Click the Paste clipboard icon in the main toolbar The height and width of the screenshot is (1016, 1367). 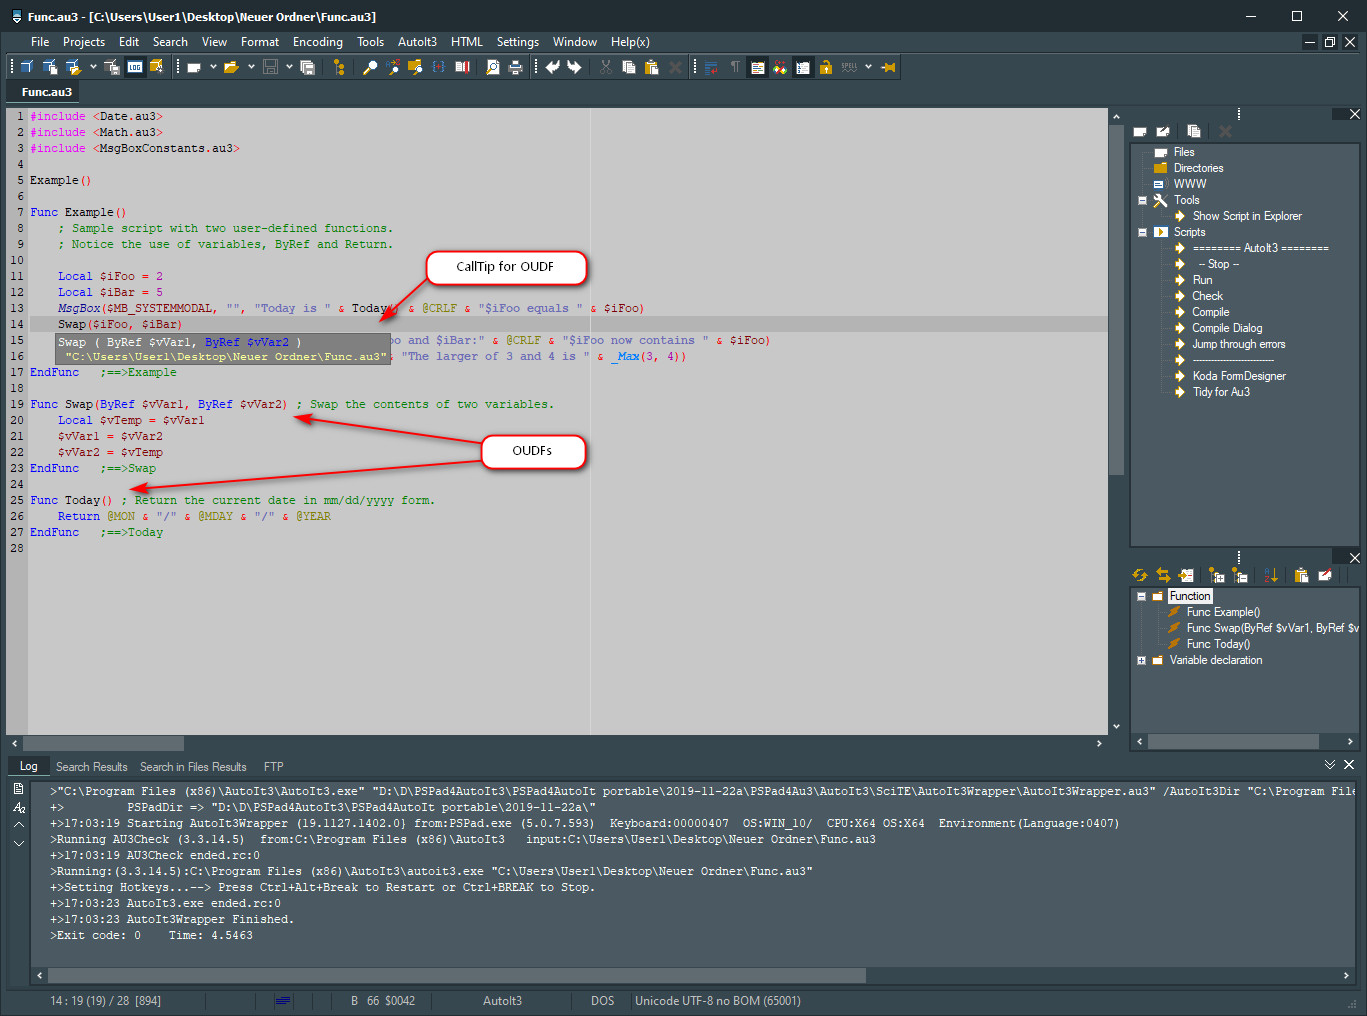(x=652, y=67)
